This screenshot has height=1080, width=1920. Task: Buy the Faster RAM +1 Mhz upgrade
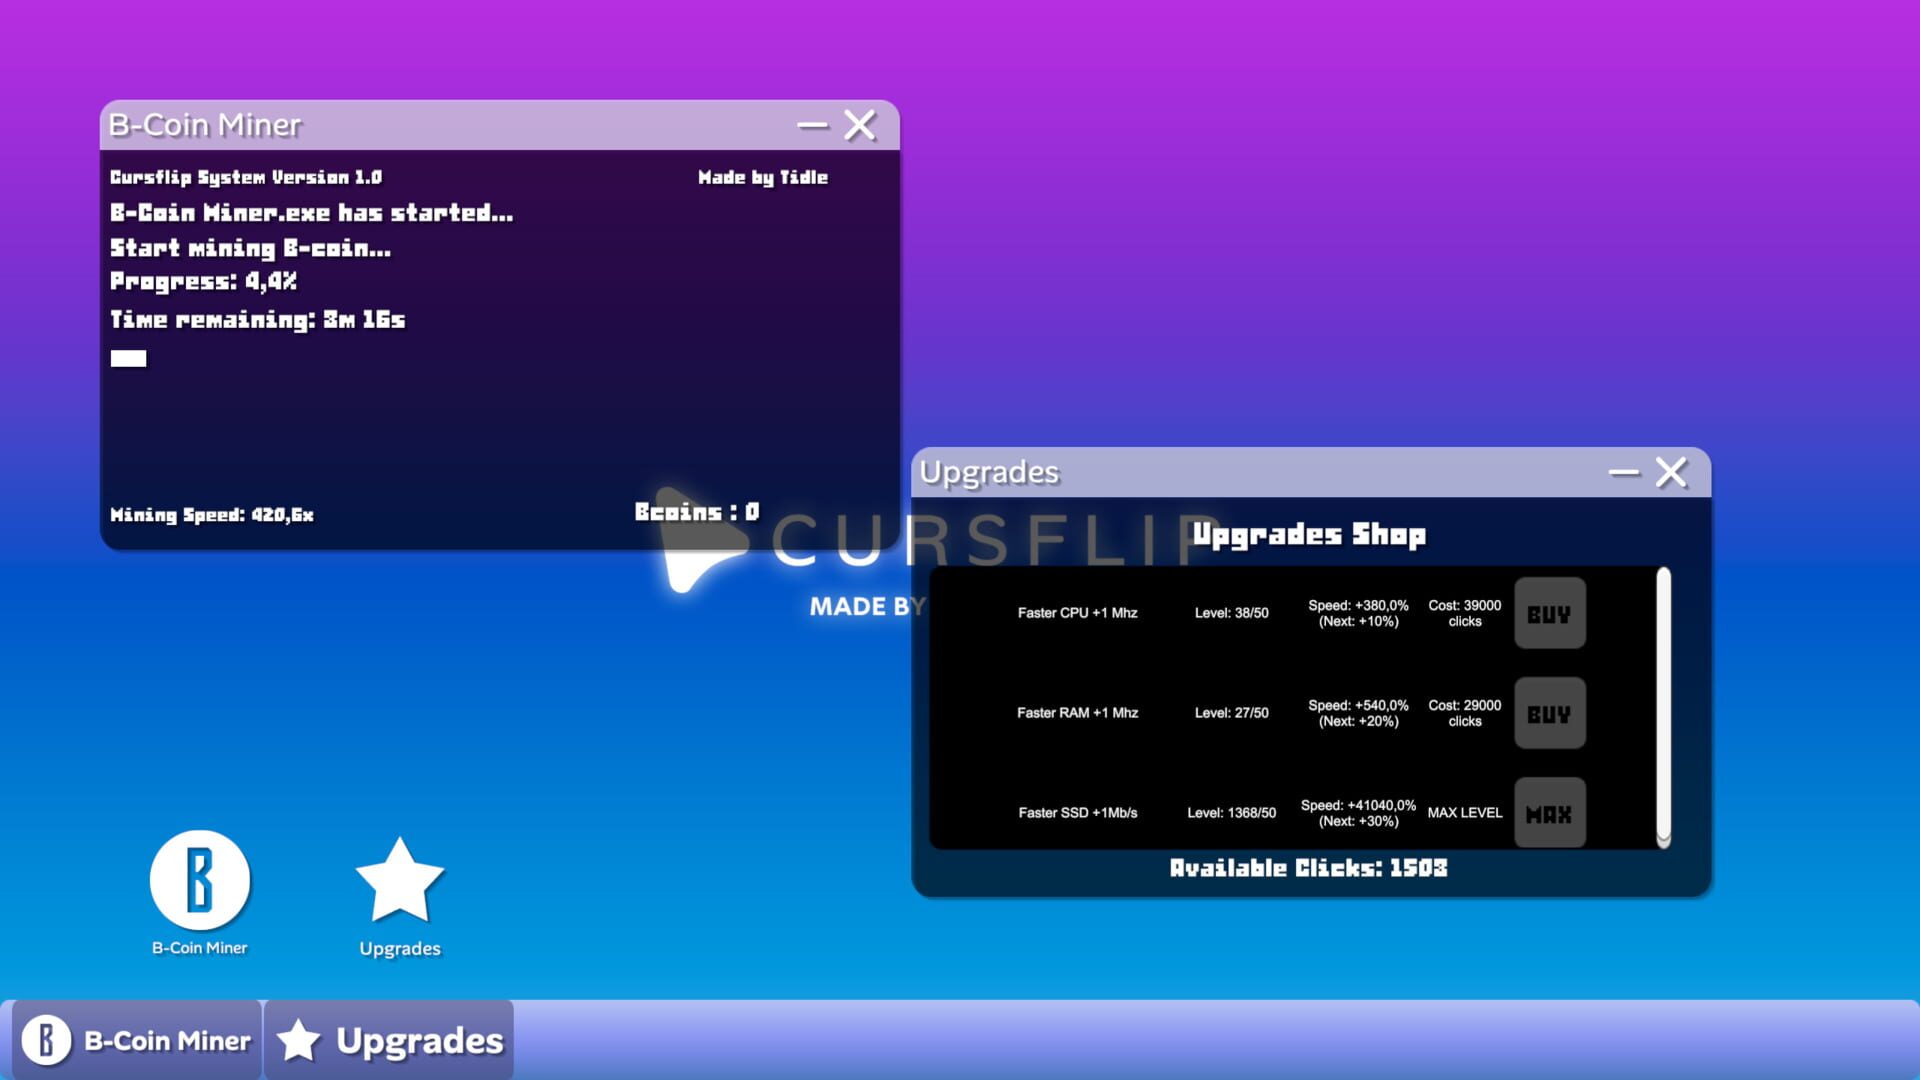click(1549, 714)
